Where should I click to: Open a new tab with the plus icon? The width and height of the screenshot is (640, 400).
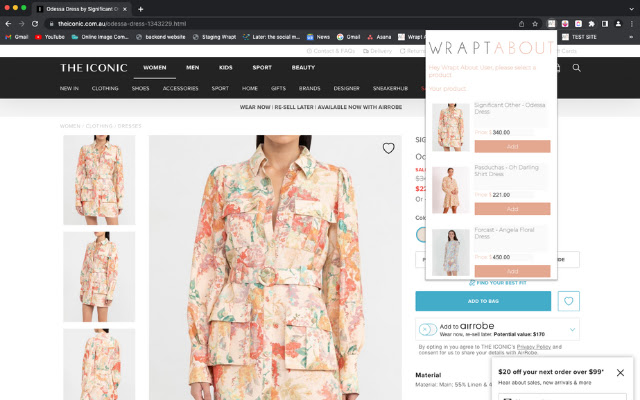pos(140,9)
